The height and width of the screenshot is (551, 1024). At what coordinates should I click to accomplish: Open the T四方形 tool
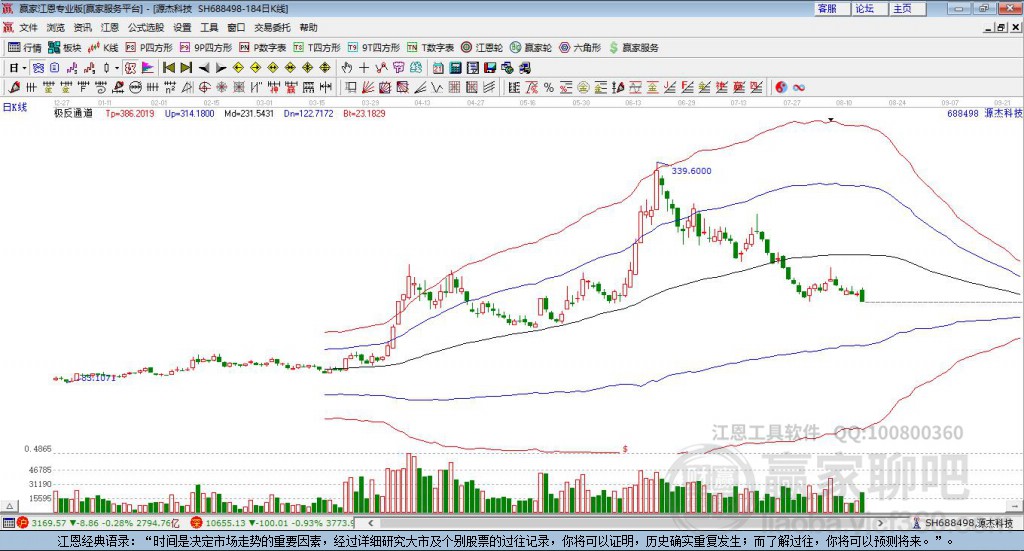(x=317, y=47)
